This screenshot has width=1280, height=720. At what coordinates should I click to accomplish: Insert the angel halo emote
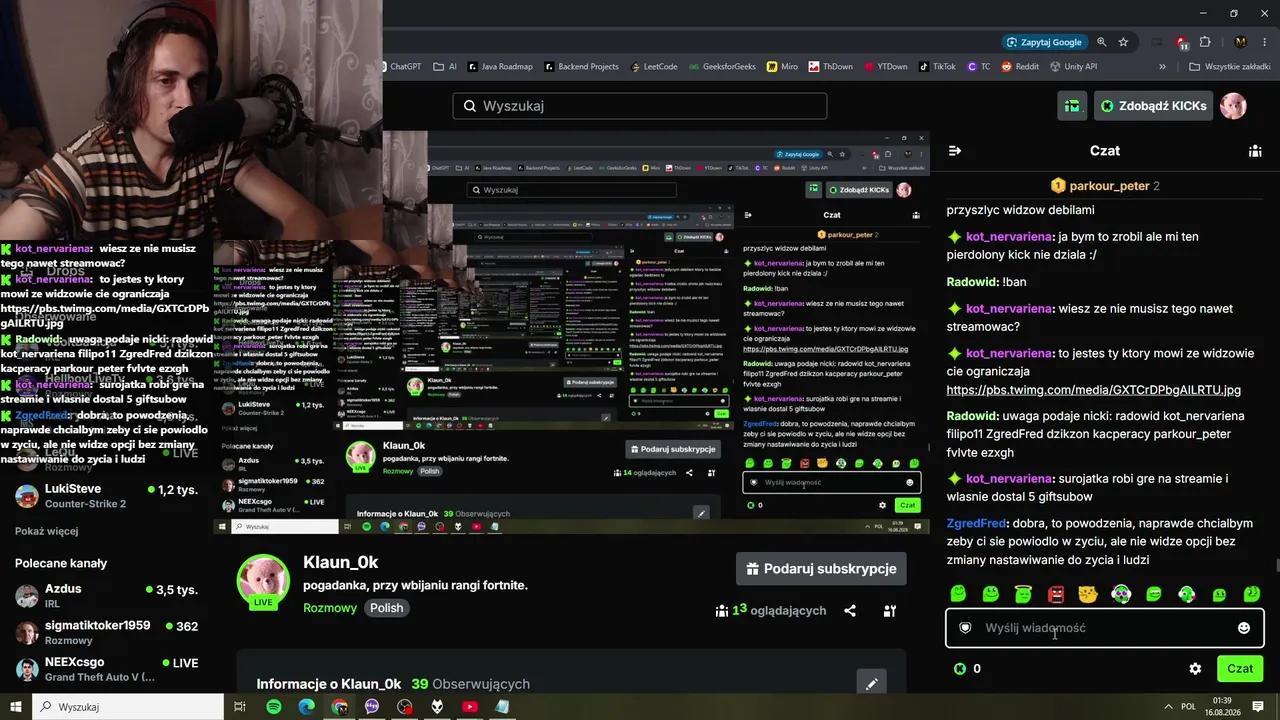(1023, 594)
